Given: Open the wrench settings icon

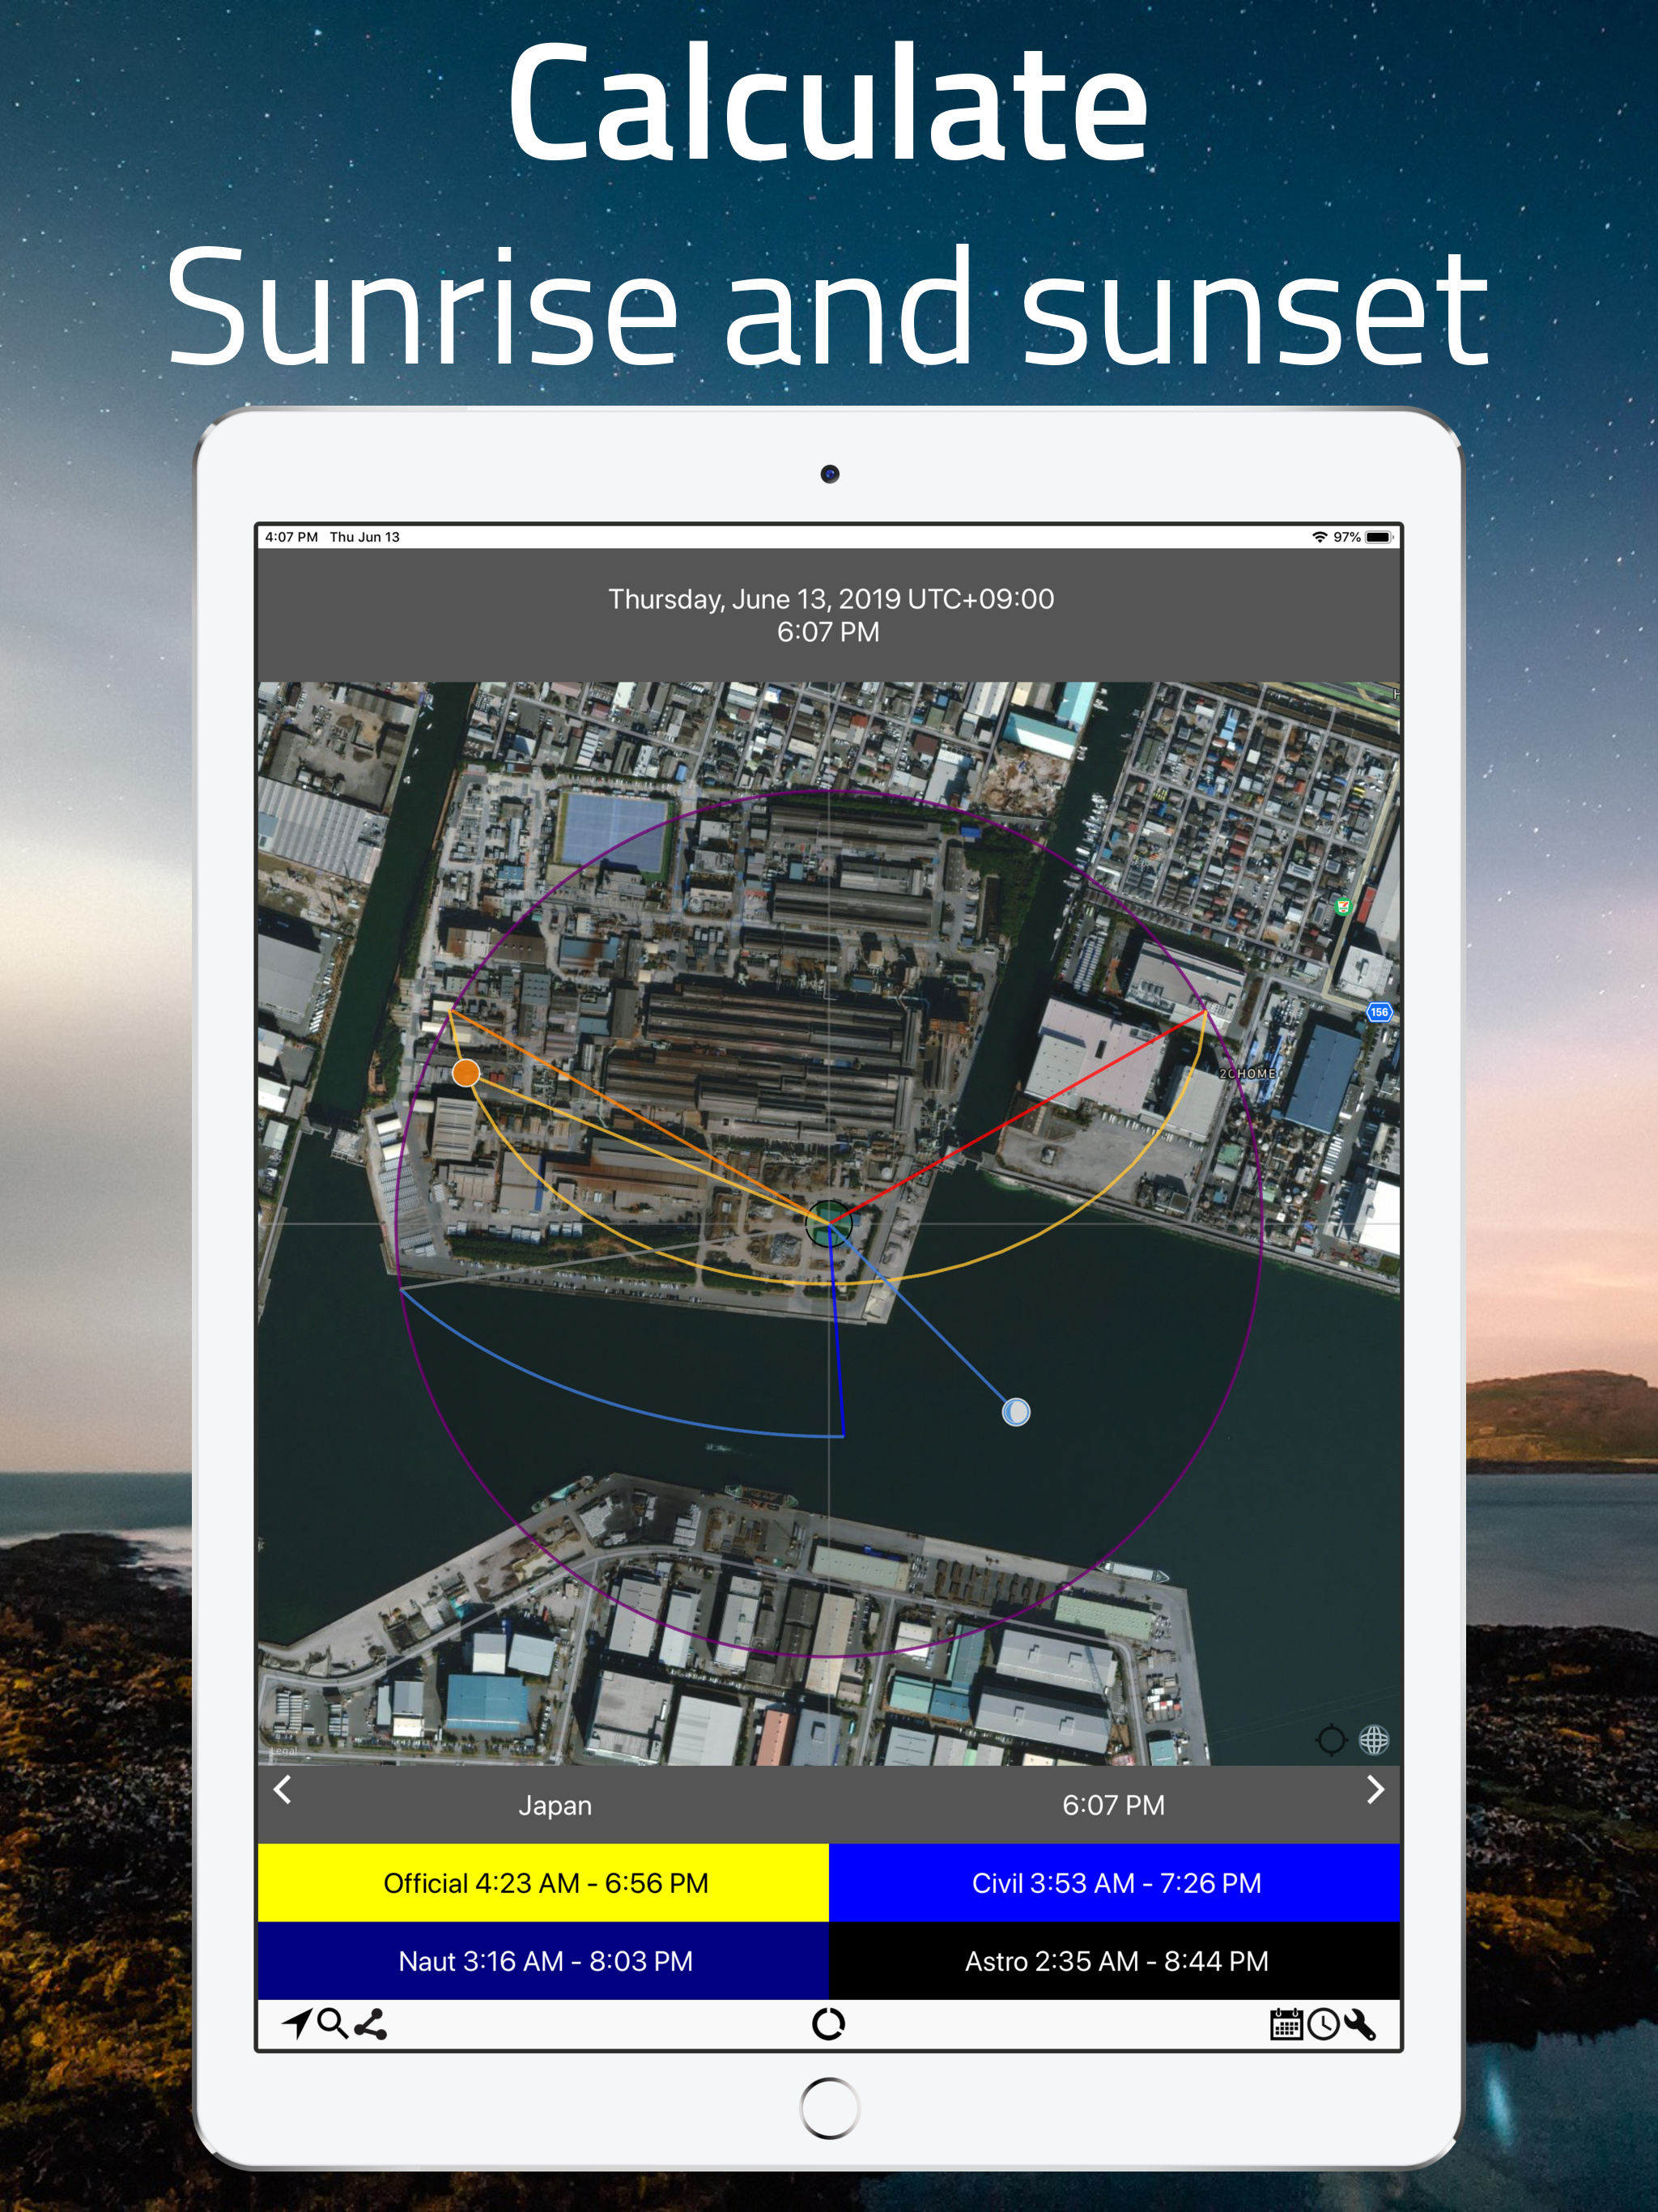Looking at the screenshot, I should tap(1360, 2024).
